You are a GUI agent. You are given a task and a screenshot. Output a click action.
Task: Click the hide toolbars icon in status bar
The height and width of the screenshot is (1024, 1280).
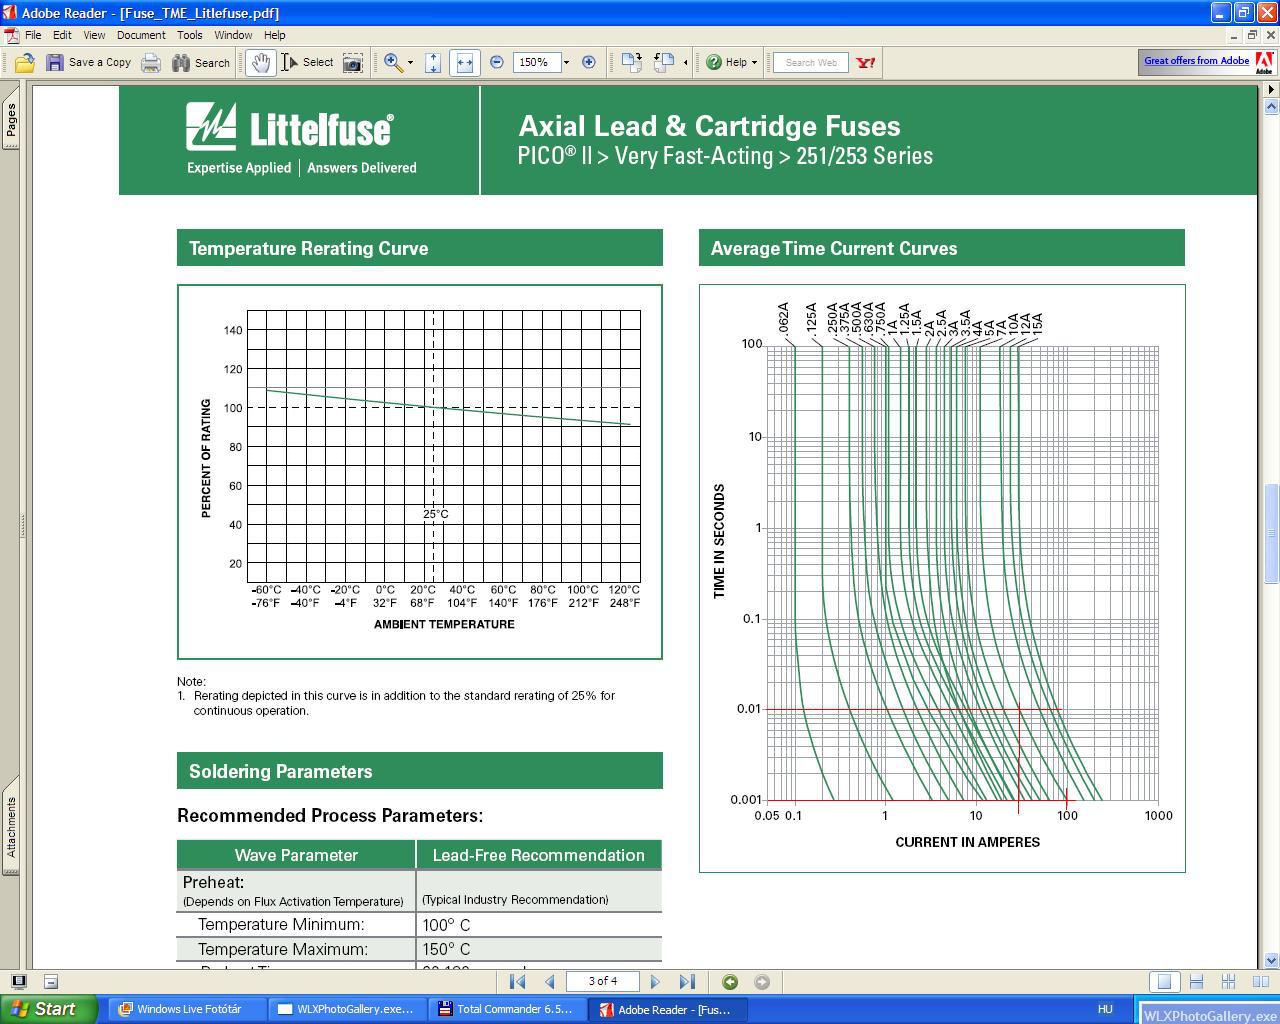[51, 982]
